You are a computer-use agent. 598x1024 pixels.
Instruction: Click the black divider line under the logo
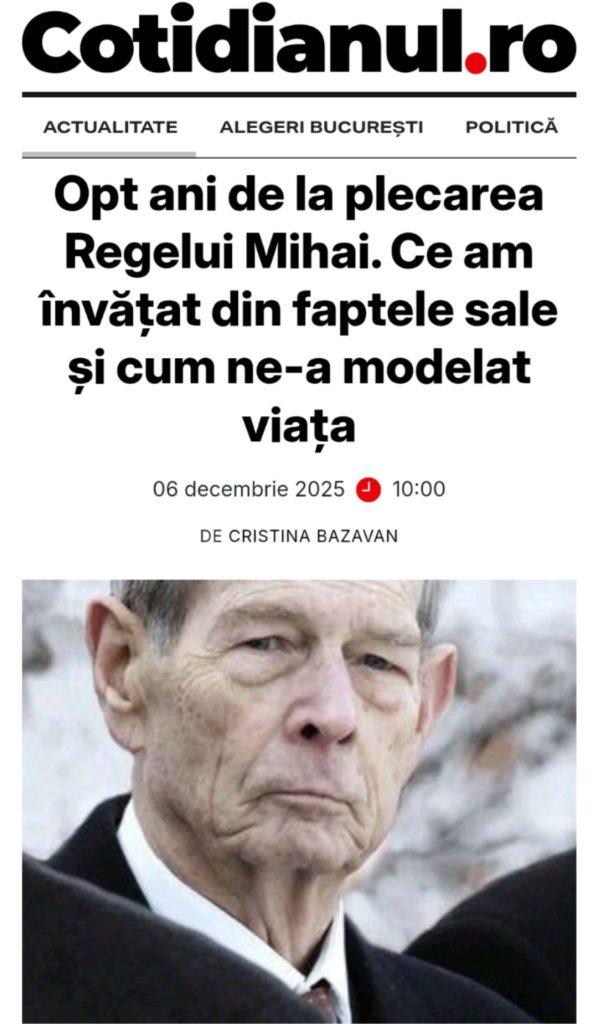(299, 95)
